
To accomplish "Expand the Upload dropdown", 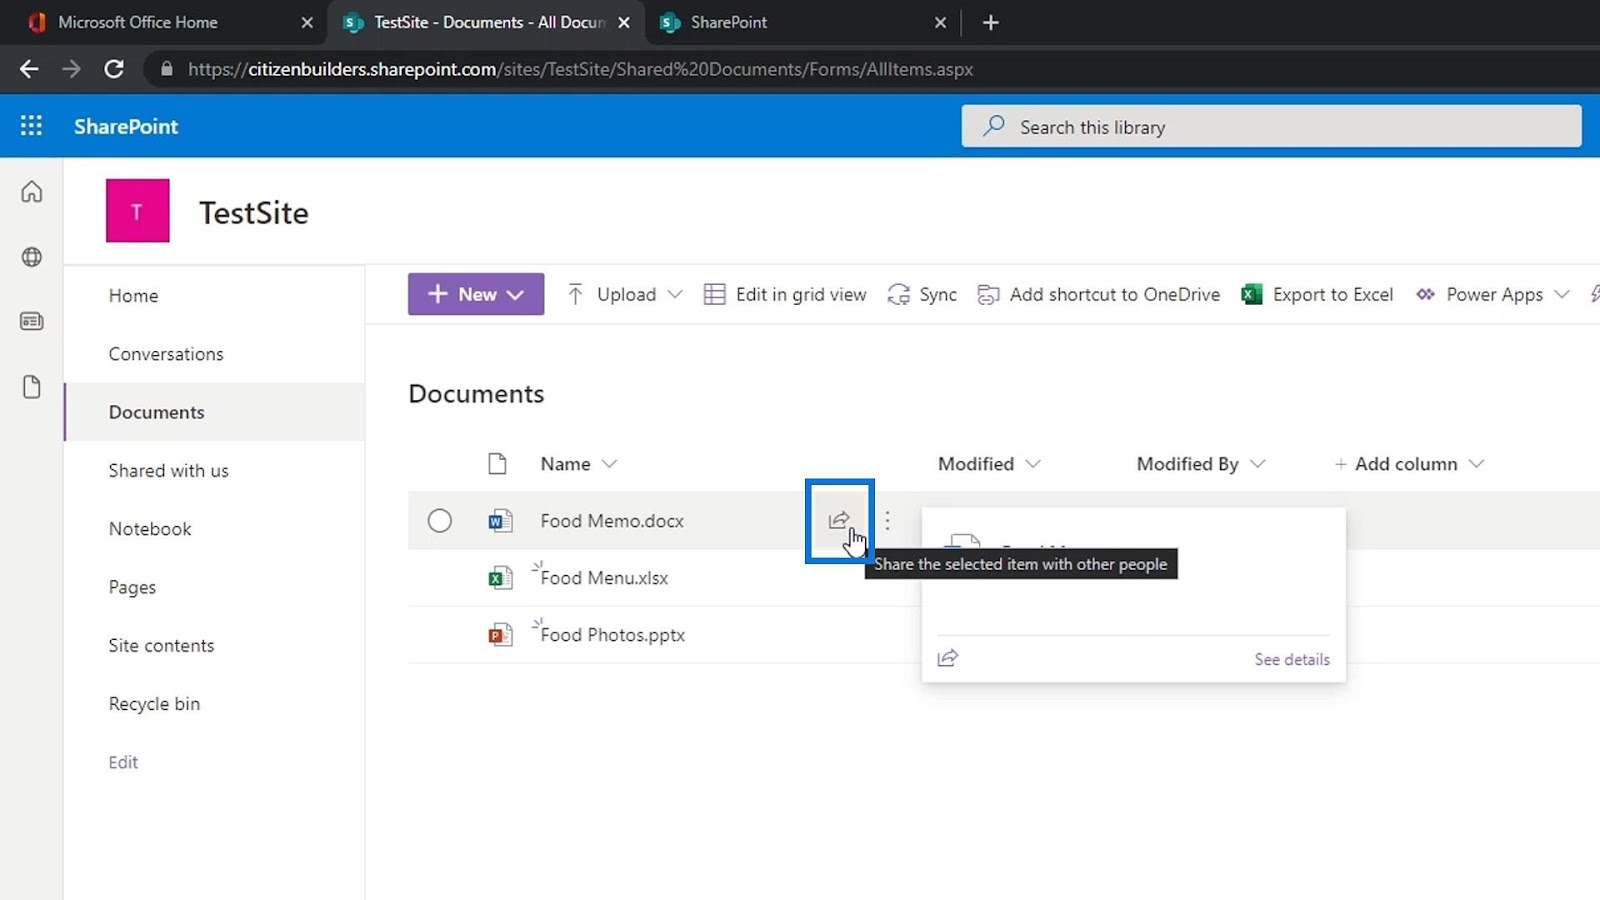I will point(674,294).
